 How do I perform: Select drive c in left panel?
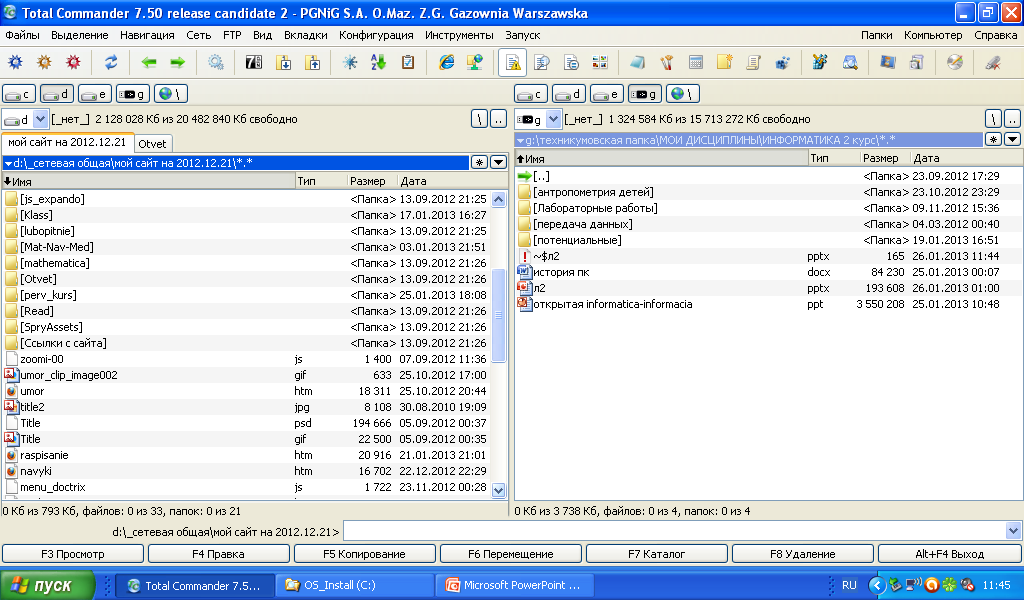[19, 94]
